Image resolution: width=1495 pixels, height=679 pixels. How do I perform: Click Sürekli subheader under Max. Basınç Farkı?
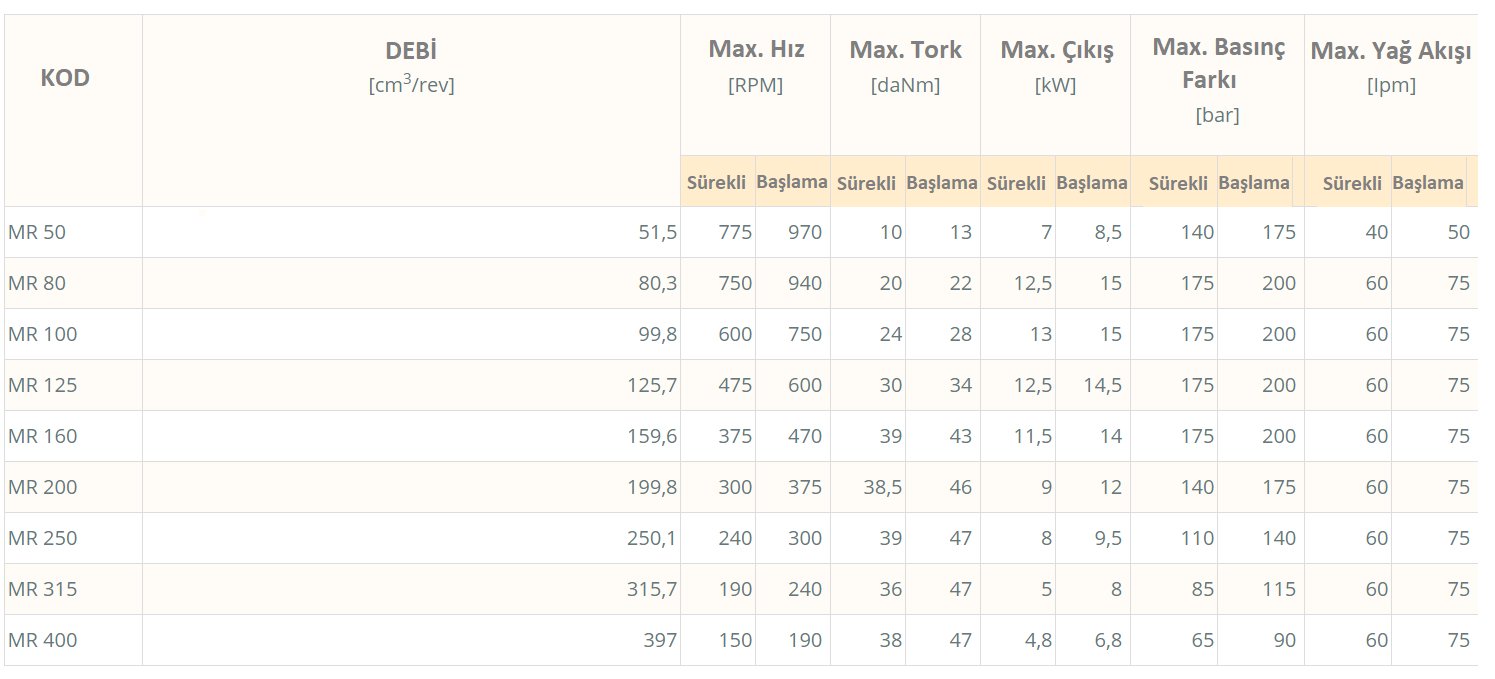(1179, 183)
